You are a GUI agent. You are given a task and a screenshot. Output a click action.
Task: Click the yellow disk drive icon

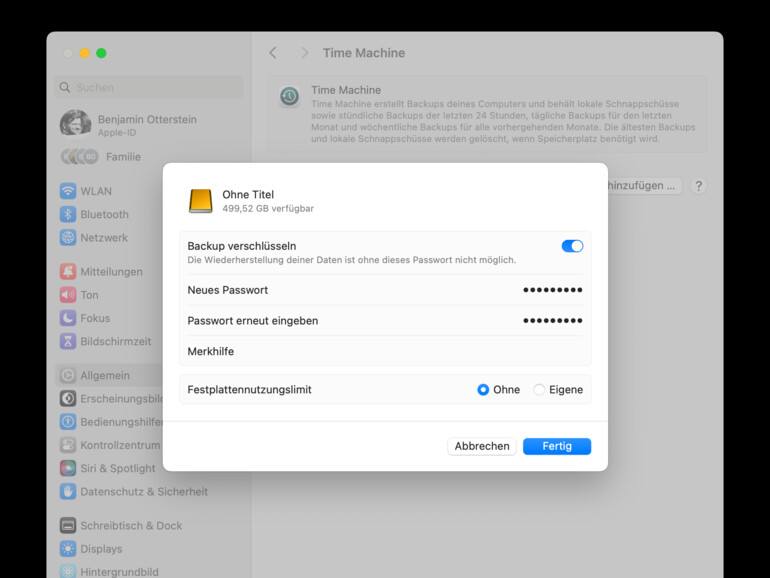(201, 201)
